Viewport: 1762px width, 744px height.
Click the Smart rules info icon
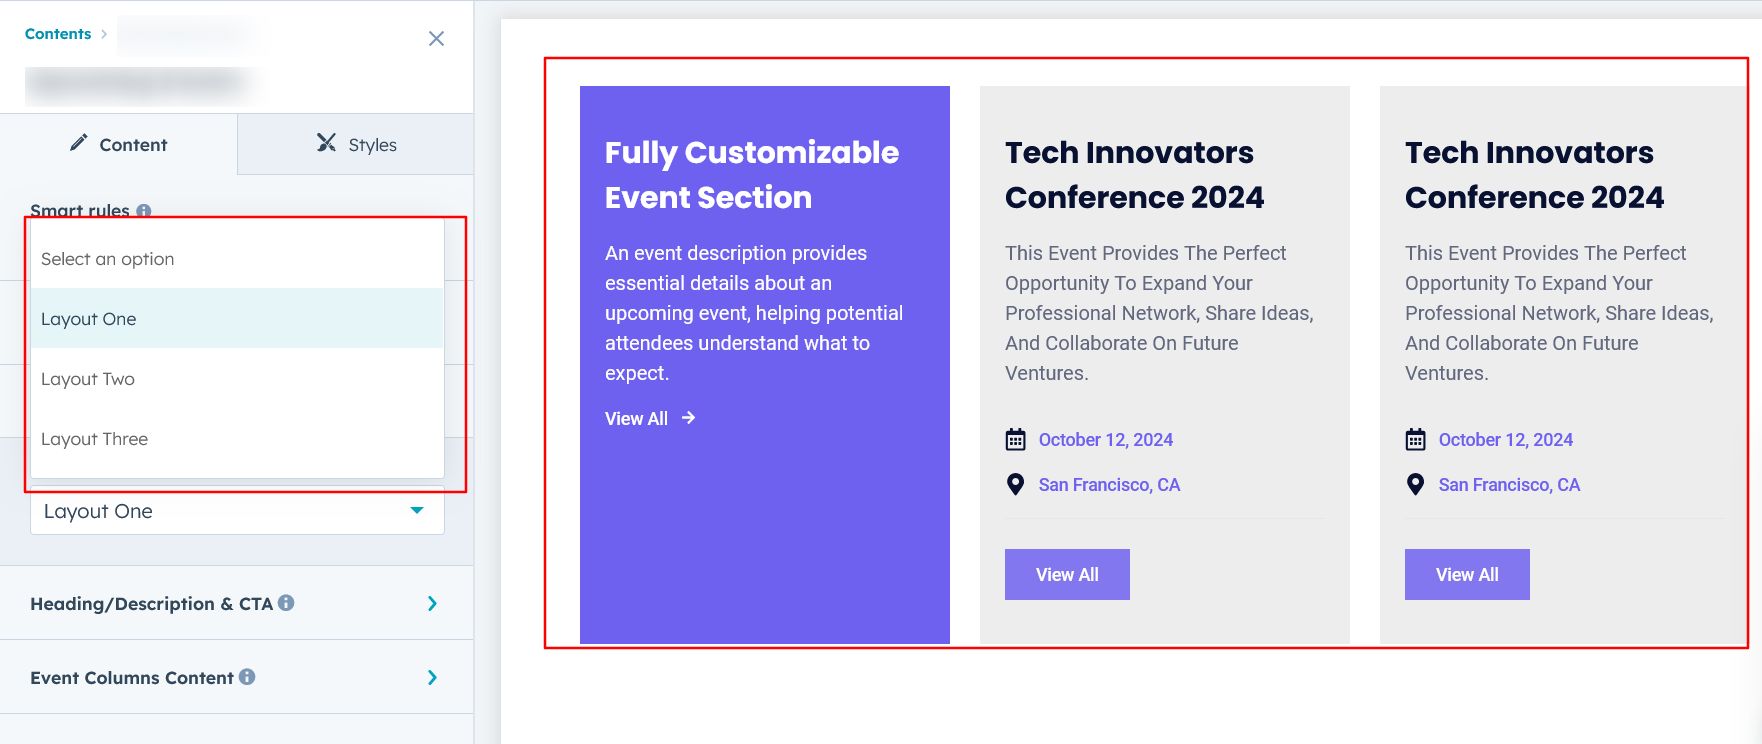coord(144,210)
